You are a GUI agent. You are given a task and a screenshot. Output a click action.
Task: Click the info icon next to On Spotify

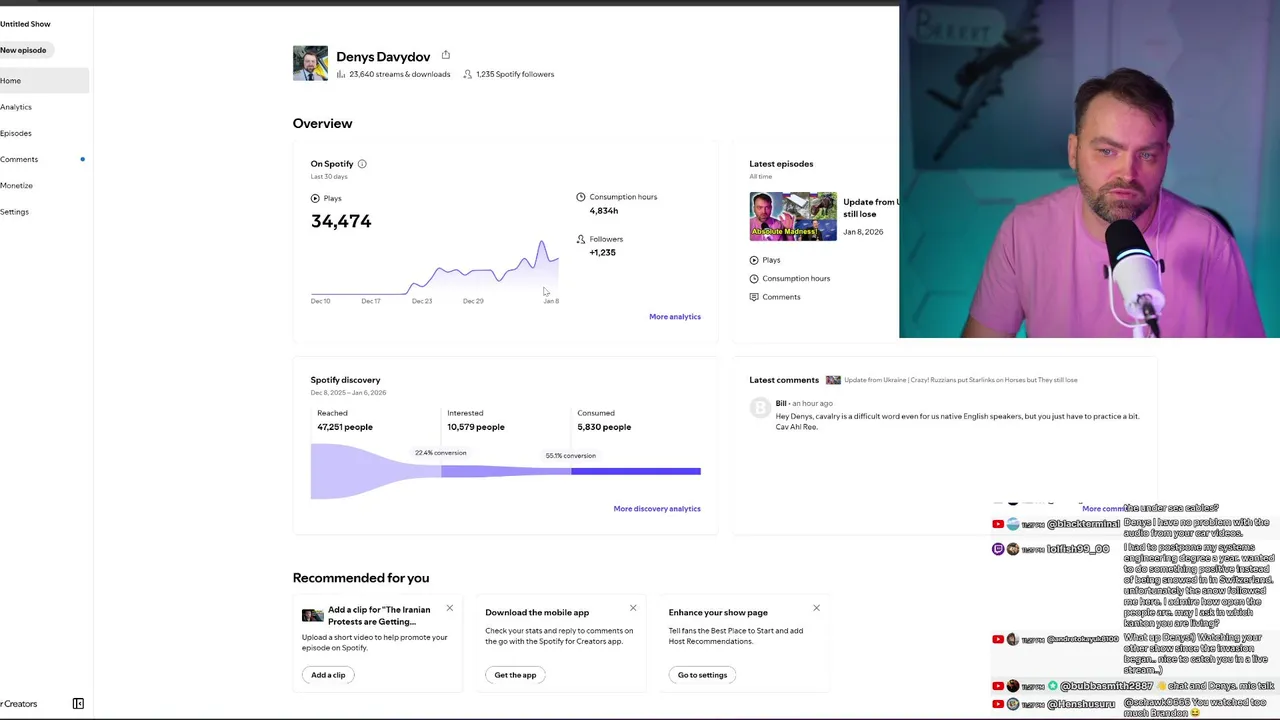362,164
